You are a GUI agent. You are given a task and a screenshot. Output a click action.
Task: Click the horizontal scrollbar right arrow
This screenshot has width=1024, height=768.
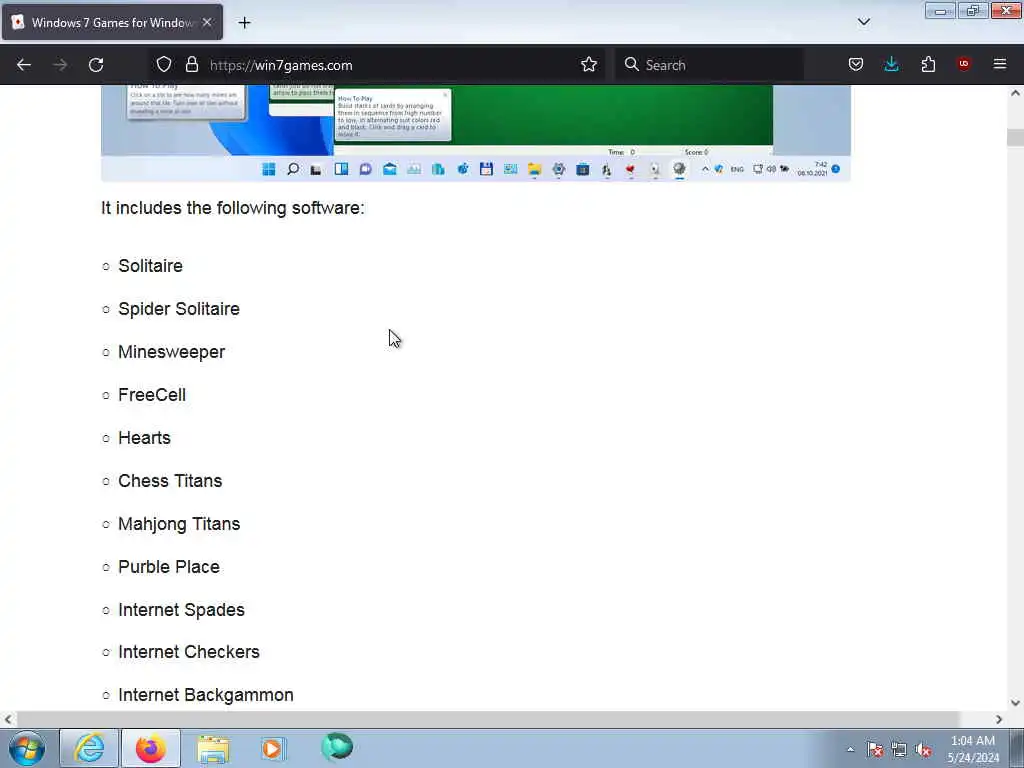click(x=999, y=720)
